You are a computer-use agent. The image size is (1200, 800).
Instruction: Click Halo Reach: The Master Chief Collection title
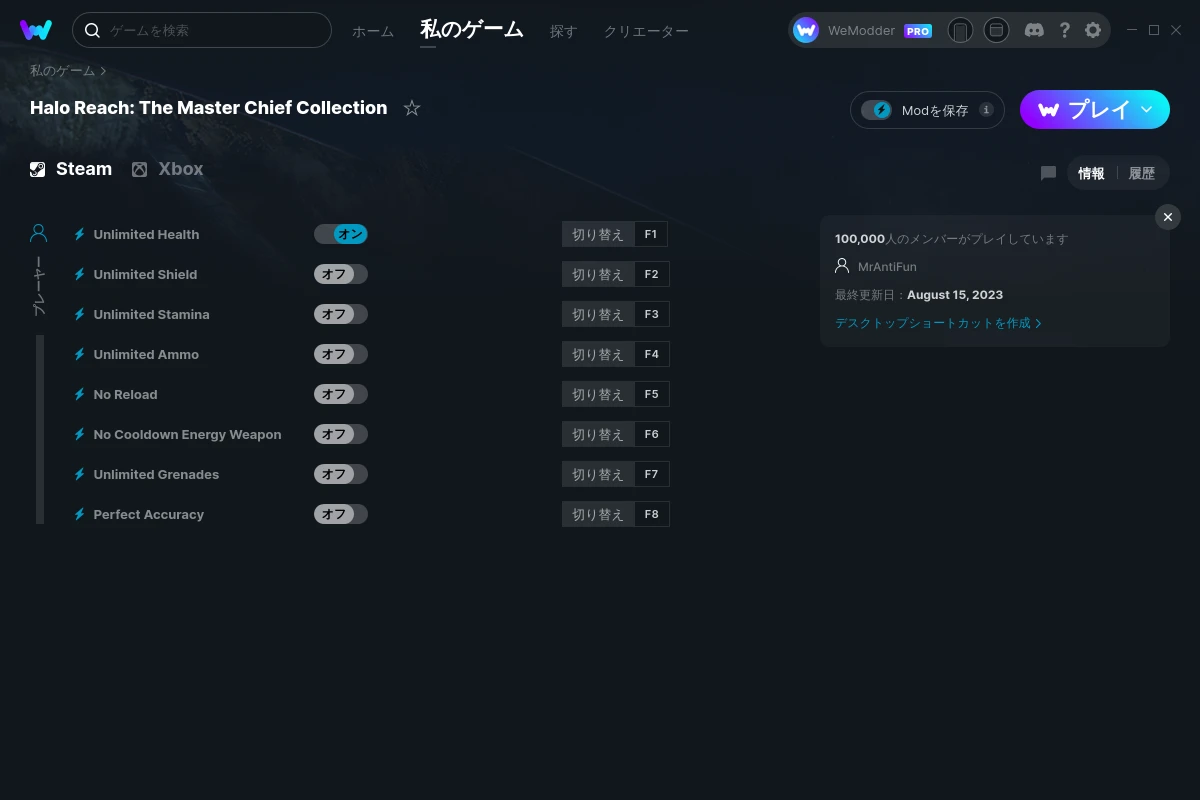click(x=208, y=108)
